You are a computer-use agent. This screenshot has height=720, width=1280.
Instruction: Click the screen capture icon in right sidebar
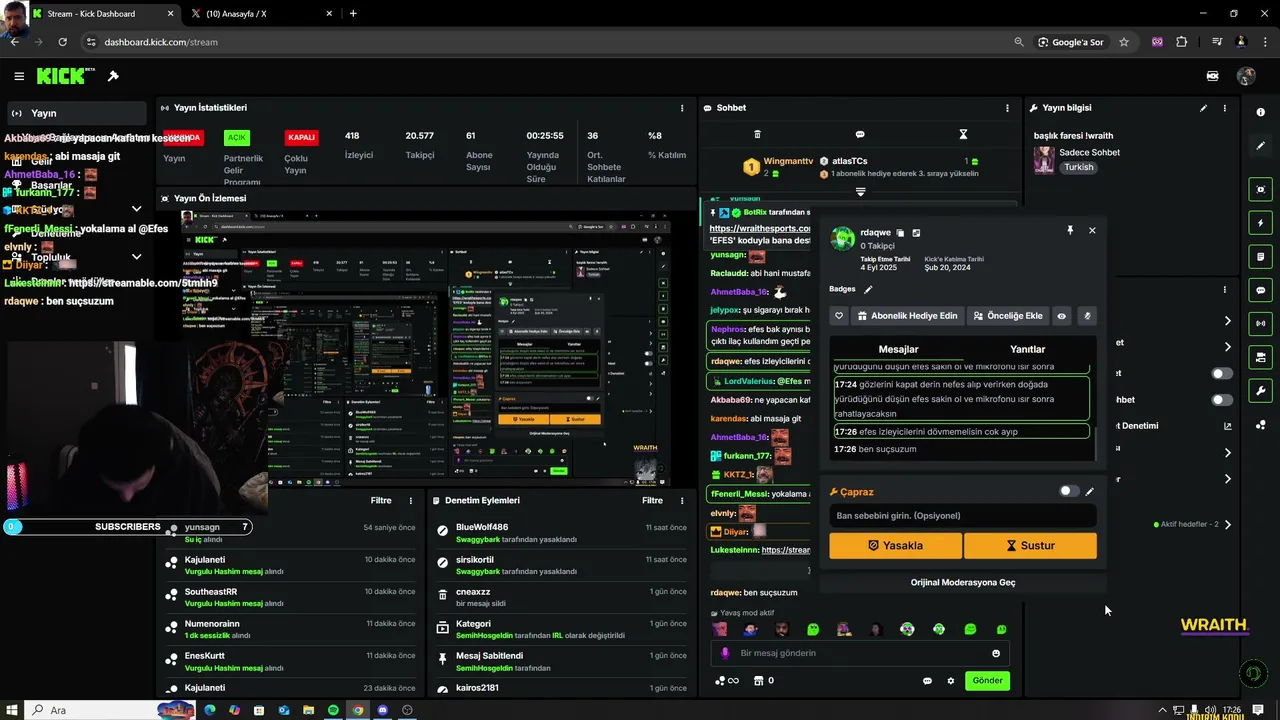click(x=1261, y=189)
